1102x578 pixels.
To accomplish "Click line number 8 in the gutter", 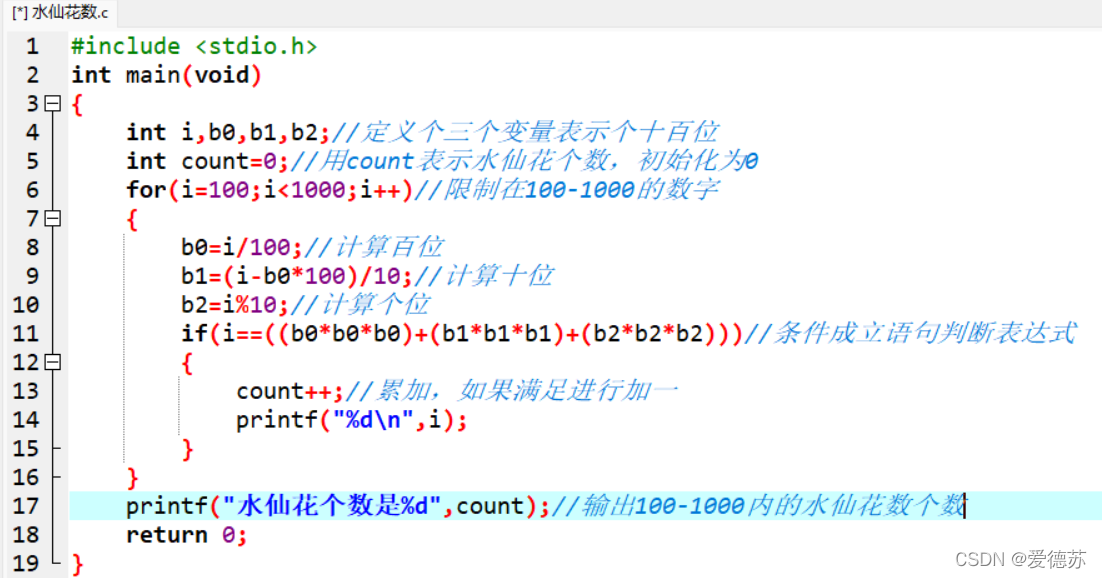I will point(32,248).
